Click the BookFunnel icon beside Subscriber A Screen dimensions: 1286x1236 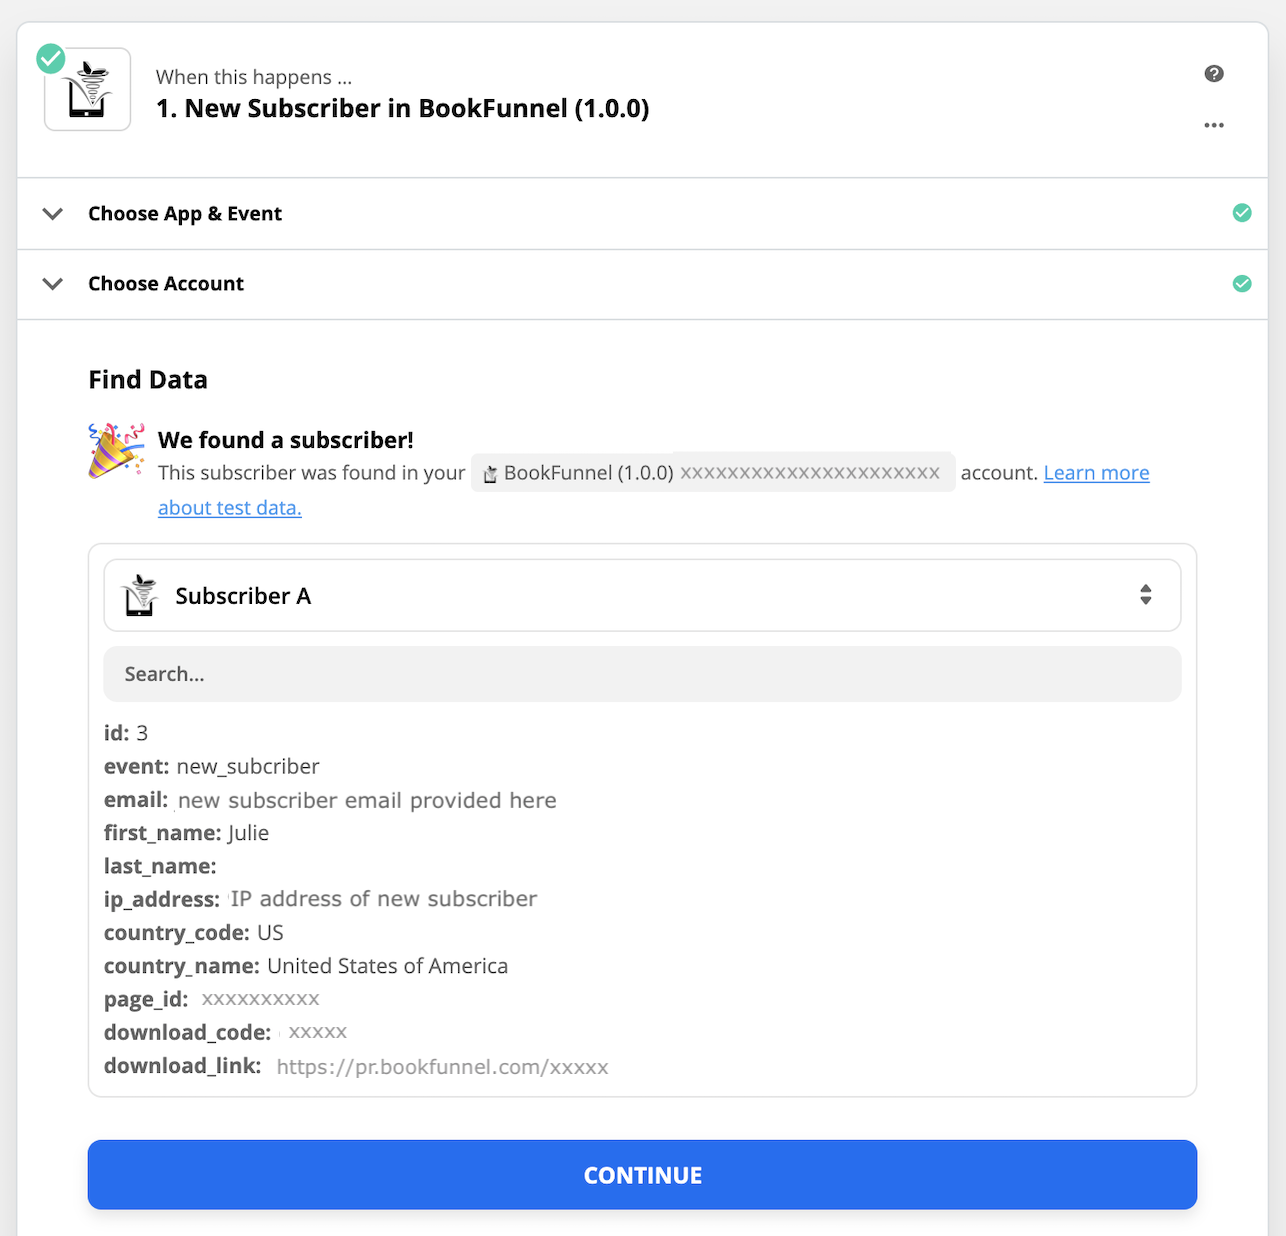141,596
